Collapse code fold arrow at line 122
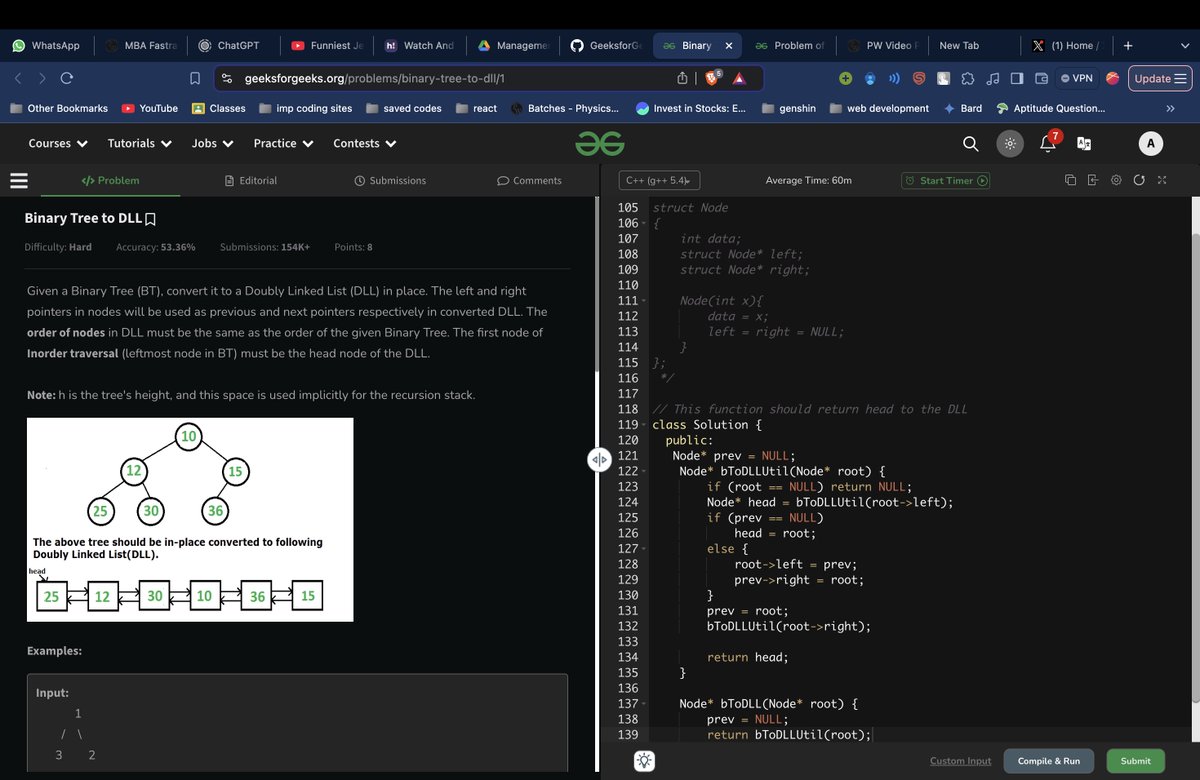 coord(644,471)
